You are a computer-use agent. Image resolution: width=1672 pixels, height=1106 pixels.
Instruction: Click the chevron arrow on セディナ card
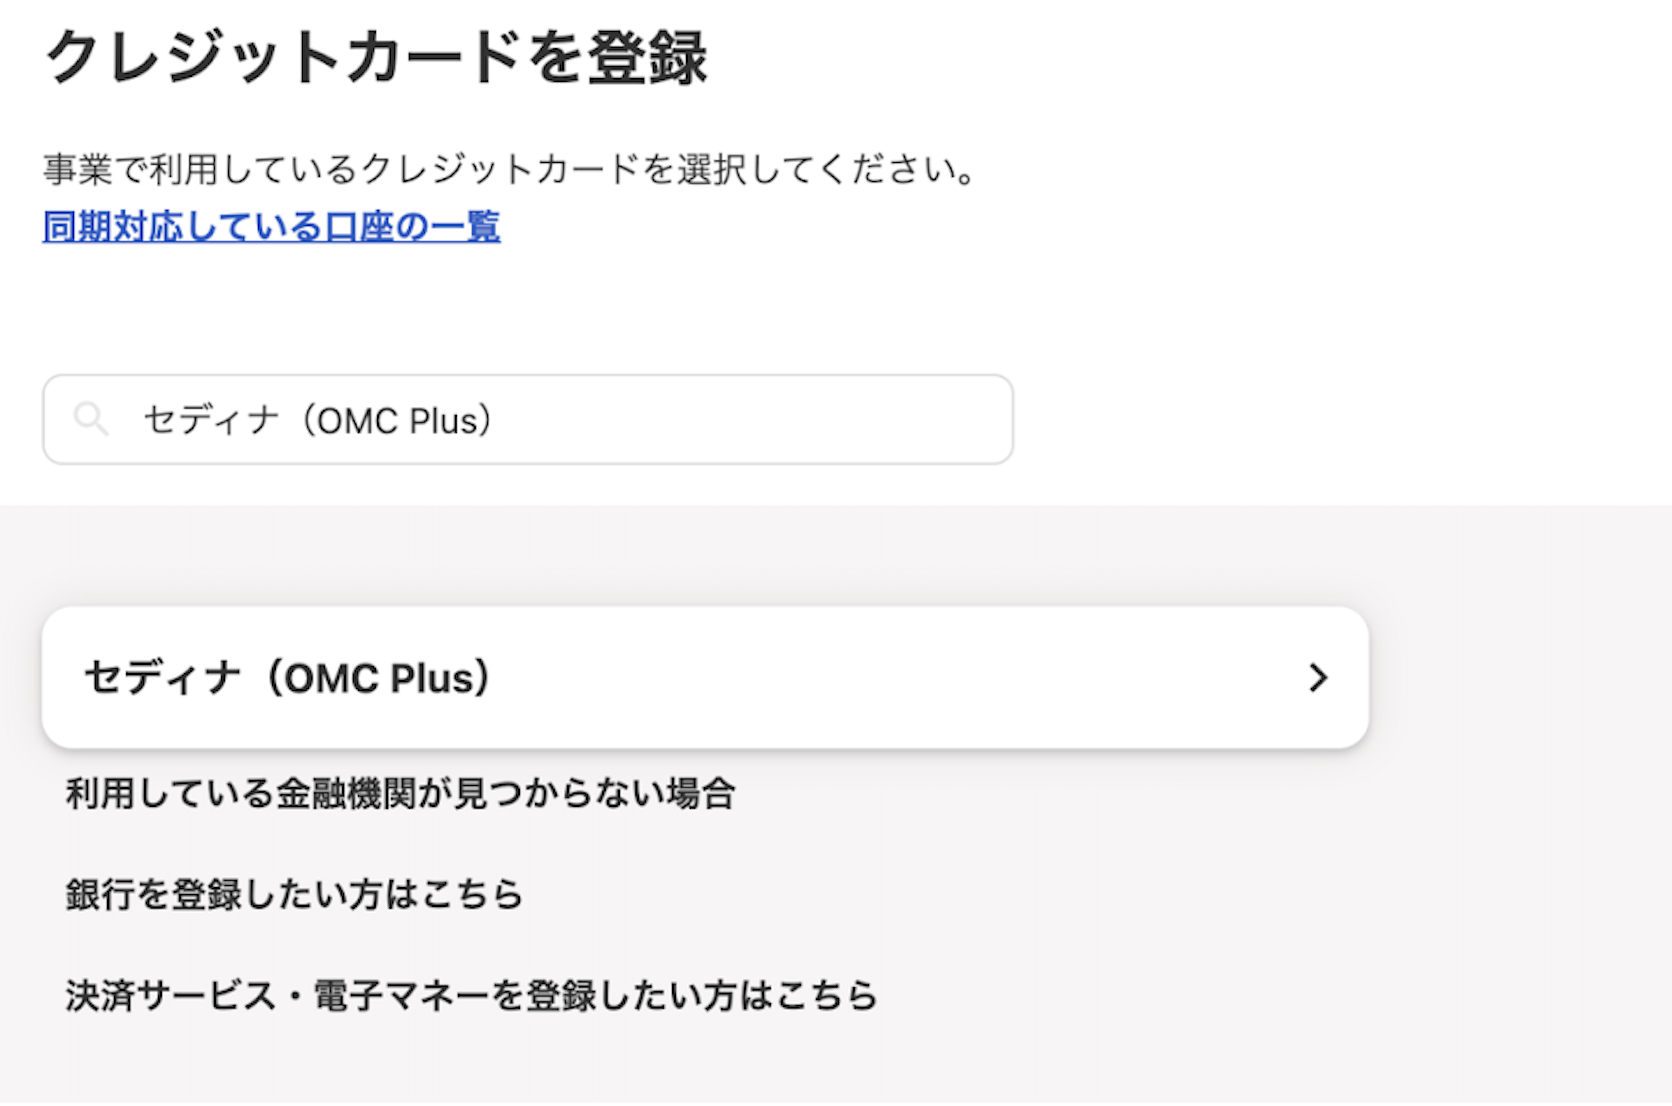click(x=1318, y=678)
